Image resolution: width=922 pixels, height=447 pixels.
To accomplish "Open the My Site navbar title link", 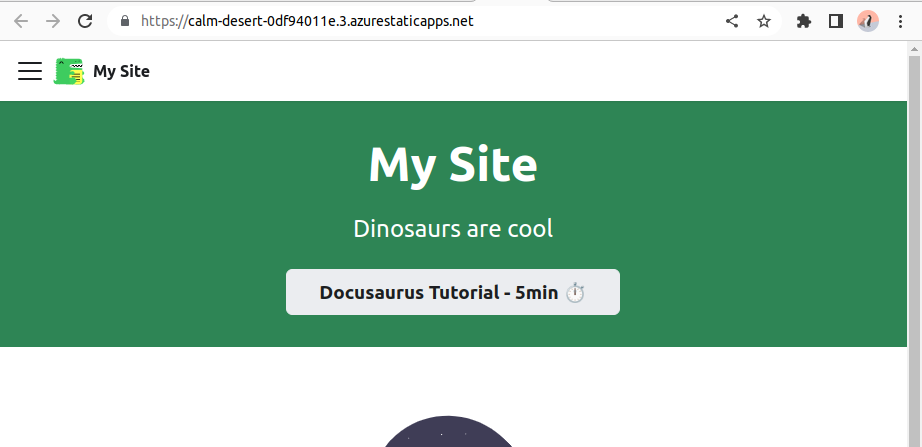I will tap(121, 71).
